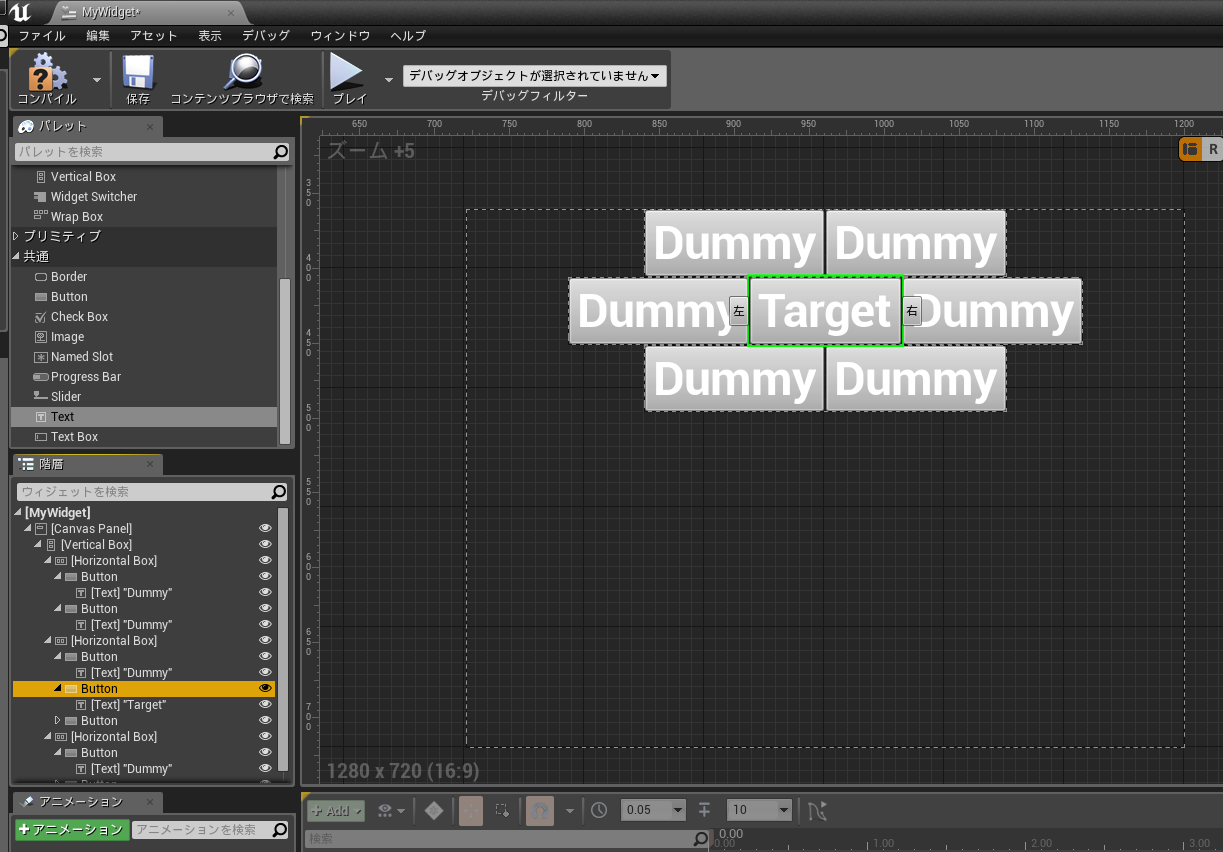1223x852 pixels.
Task: Click the hierarchy search magnifier icon
Action: tap(281, 492)
